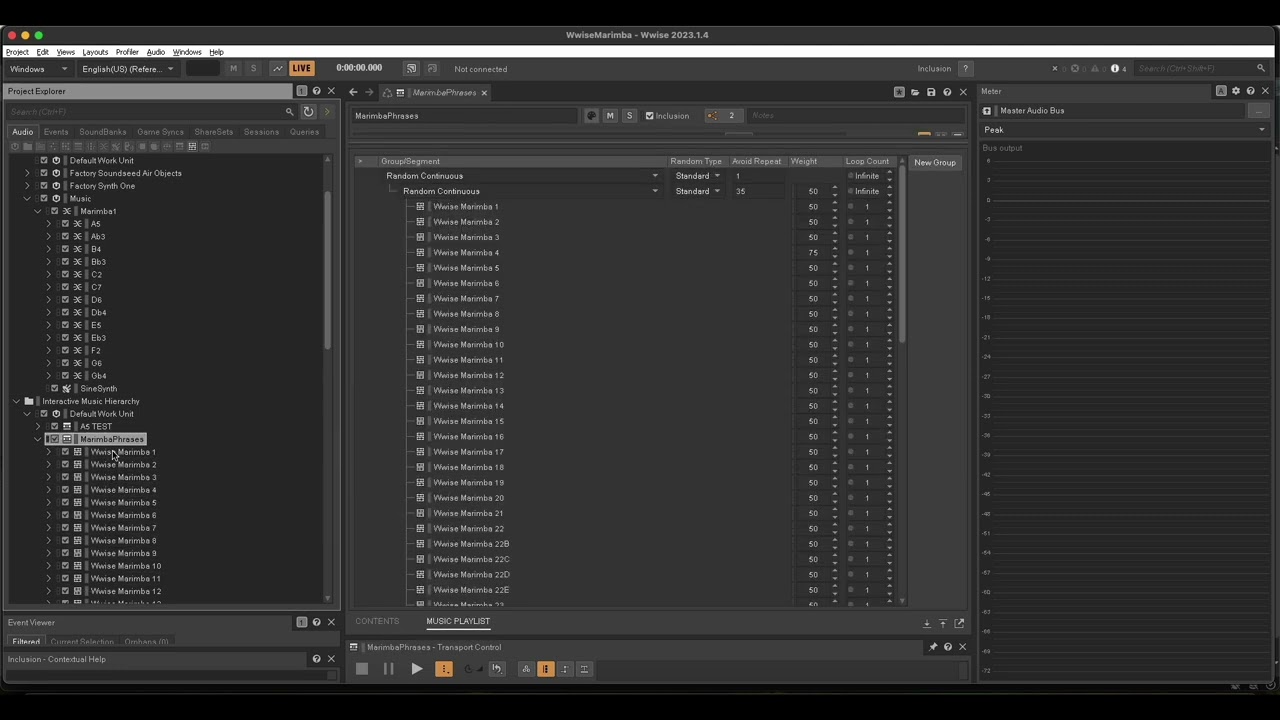Click the top-right global search field
This screenshot has height=720, width=1280.
(x=1196, y=69)
